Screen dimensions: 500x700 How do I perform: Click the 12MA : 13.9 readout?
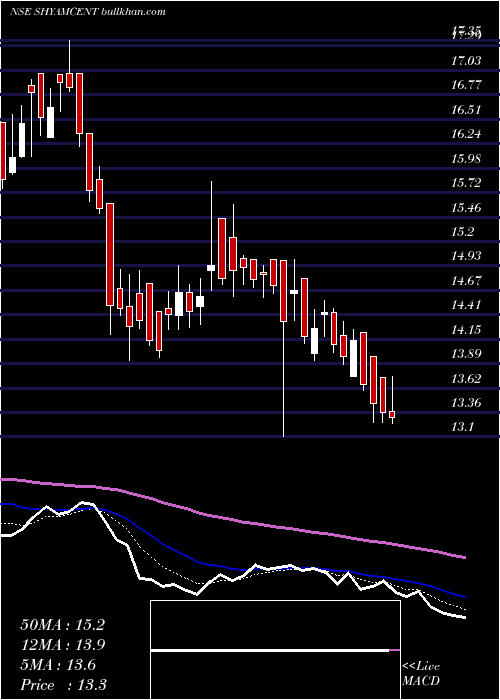pyautogui.click(x=62, y=645)
